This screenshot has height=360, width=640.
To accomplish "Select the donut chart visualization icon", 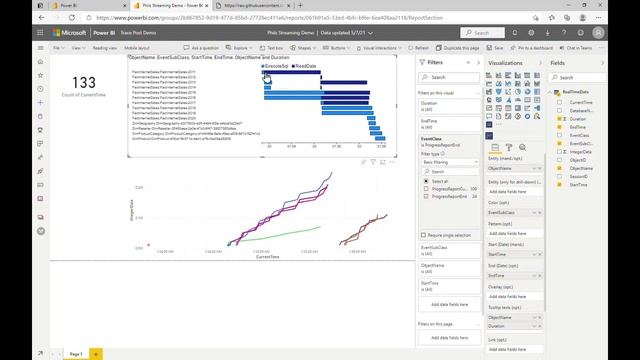I will point(527,92).
